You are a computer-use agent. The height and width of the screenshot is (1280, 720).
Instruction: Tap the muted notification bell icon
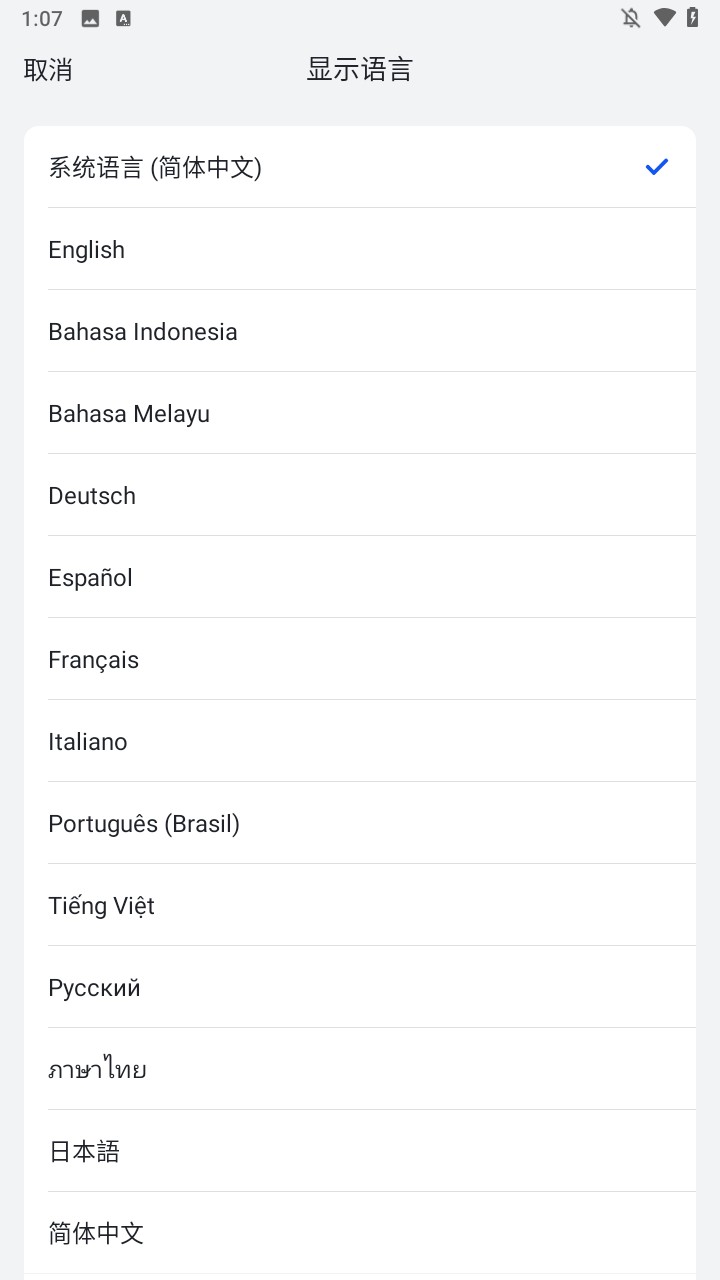[631, 18]
